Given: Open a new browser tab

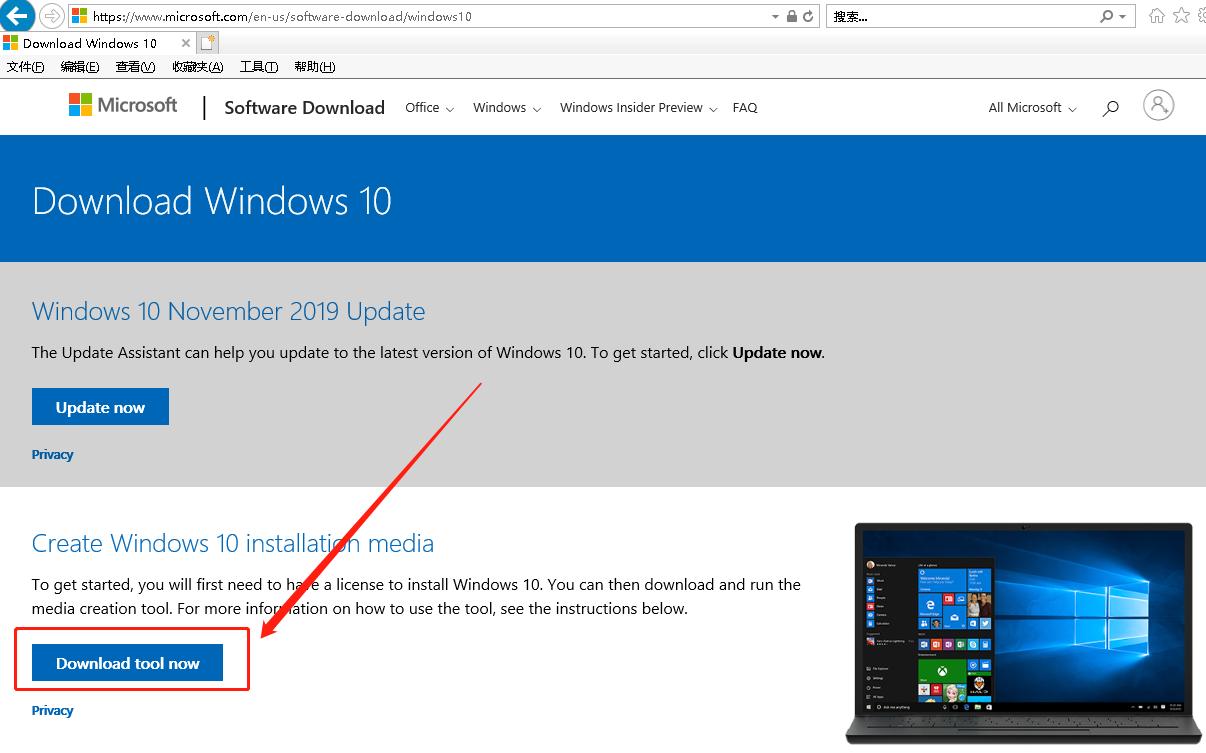Looking at the screenshot, I should click(208, 43).
